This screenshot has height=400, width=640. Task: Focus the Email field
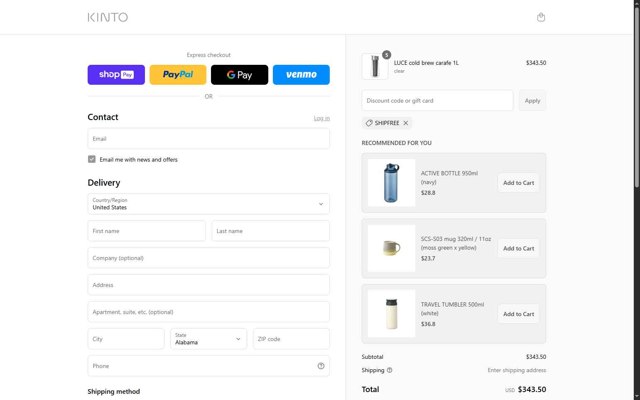[209, 139]
